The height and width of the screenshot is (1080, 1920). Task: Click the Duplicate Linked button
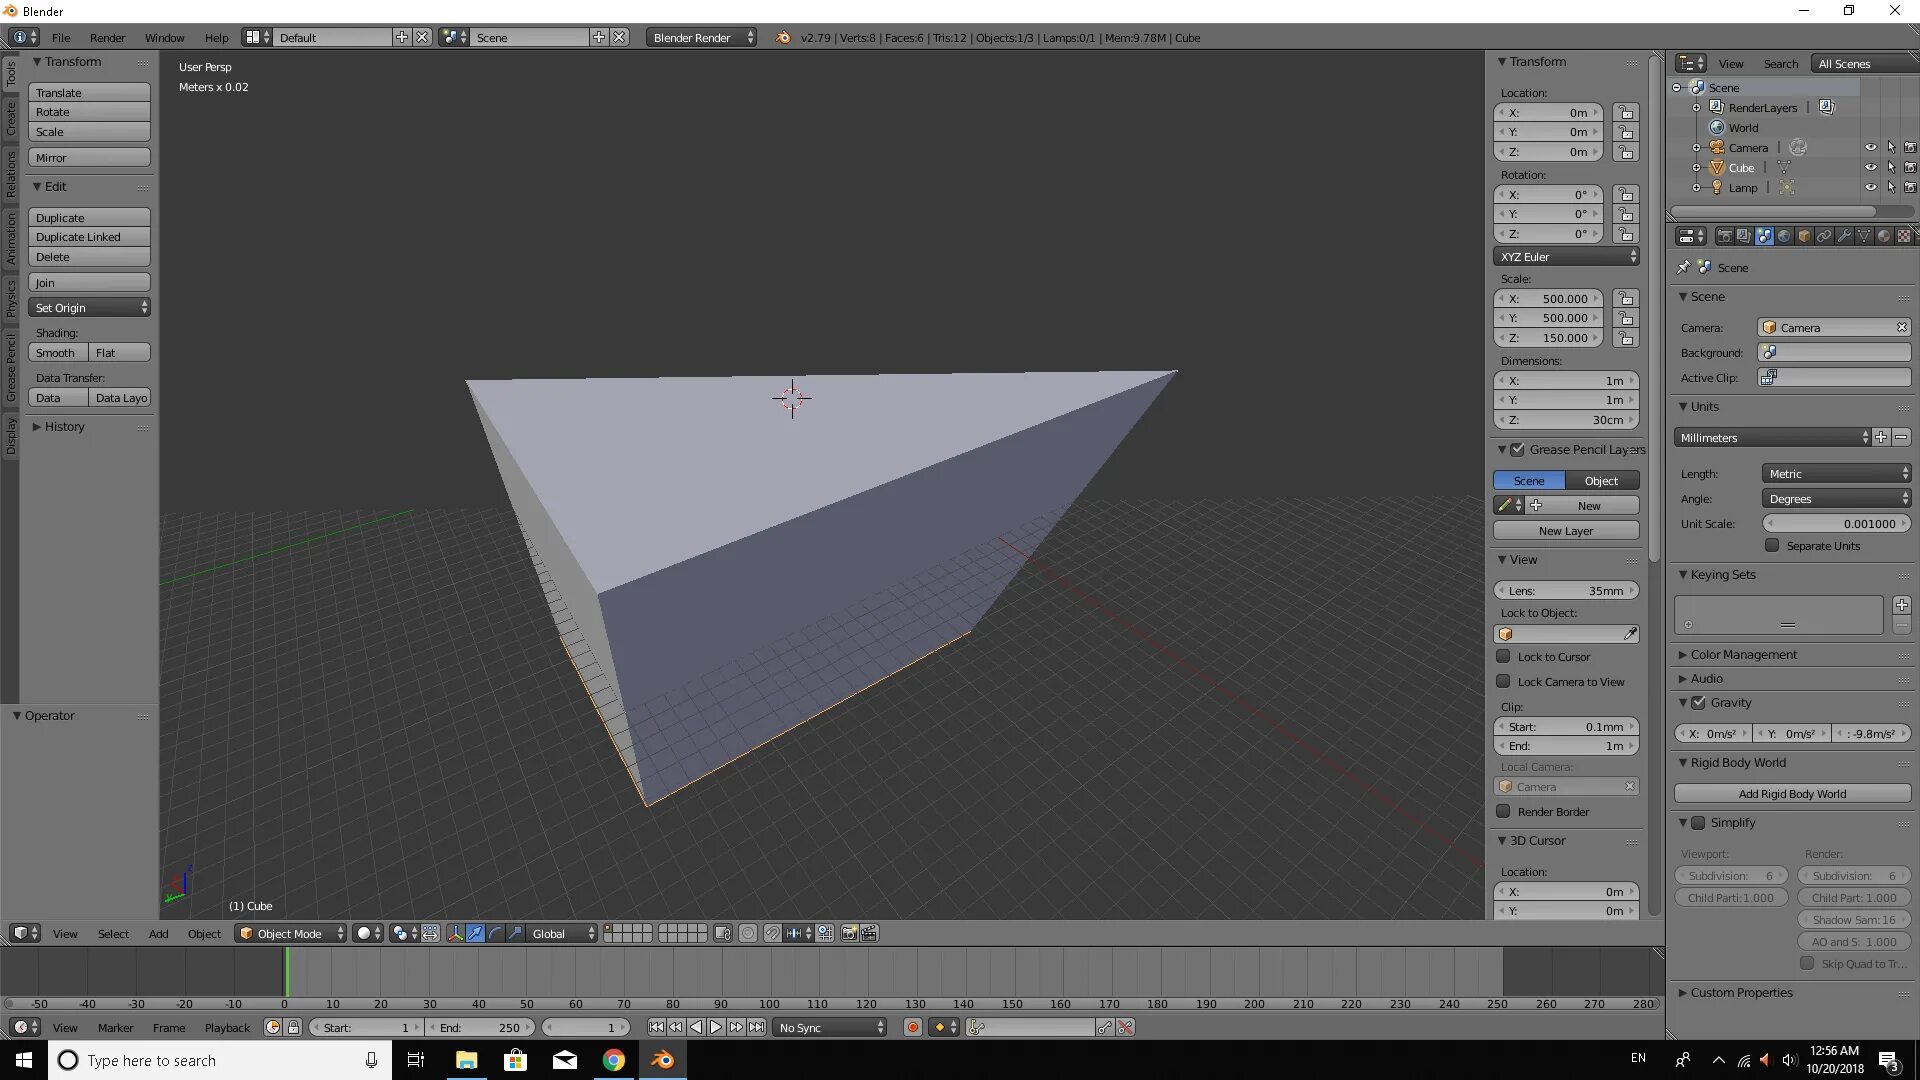click(x=89, y=237)
